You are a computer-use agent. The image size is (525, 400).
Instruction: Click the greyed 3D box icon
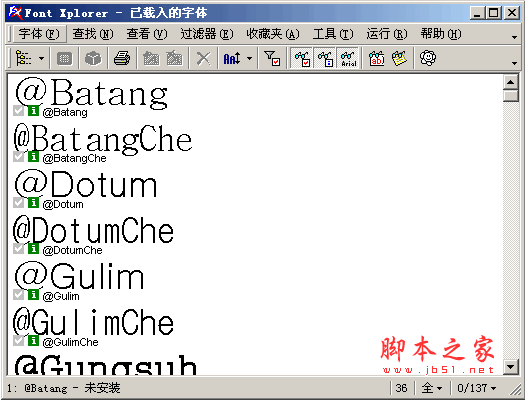click(x=93, y=59)
